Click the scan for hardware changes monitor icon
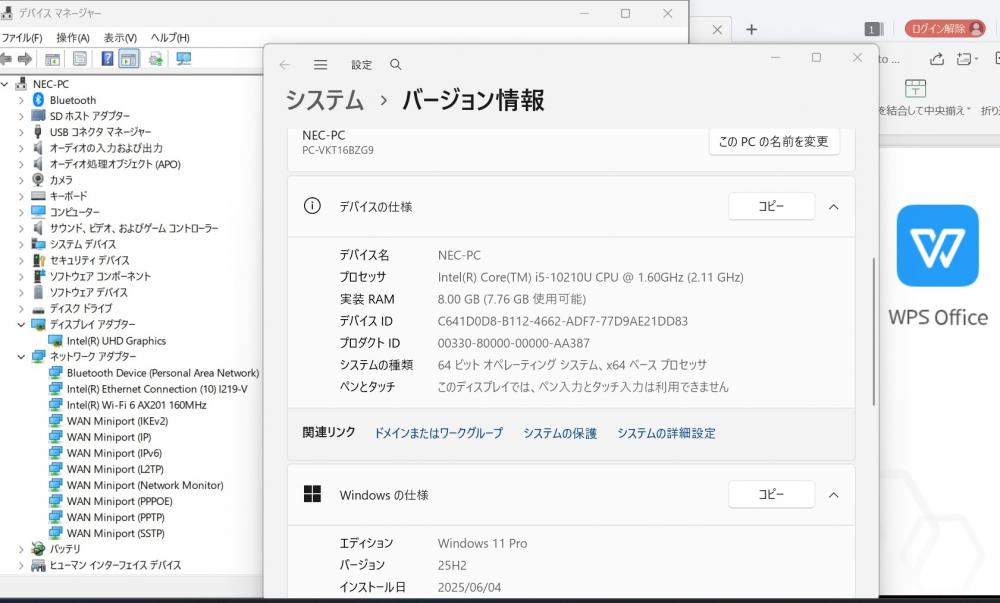 (183, 59)
